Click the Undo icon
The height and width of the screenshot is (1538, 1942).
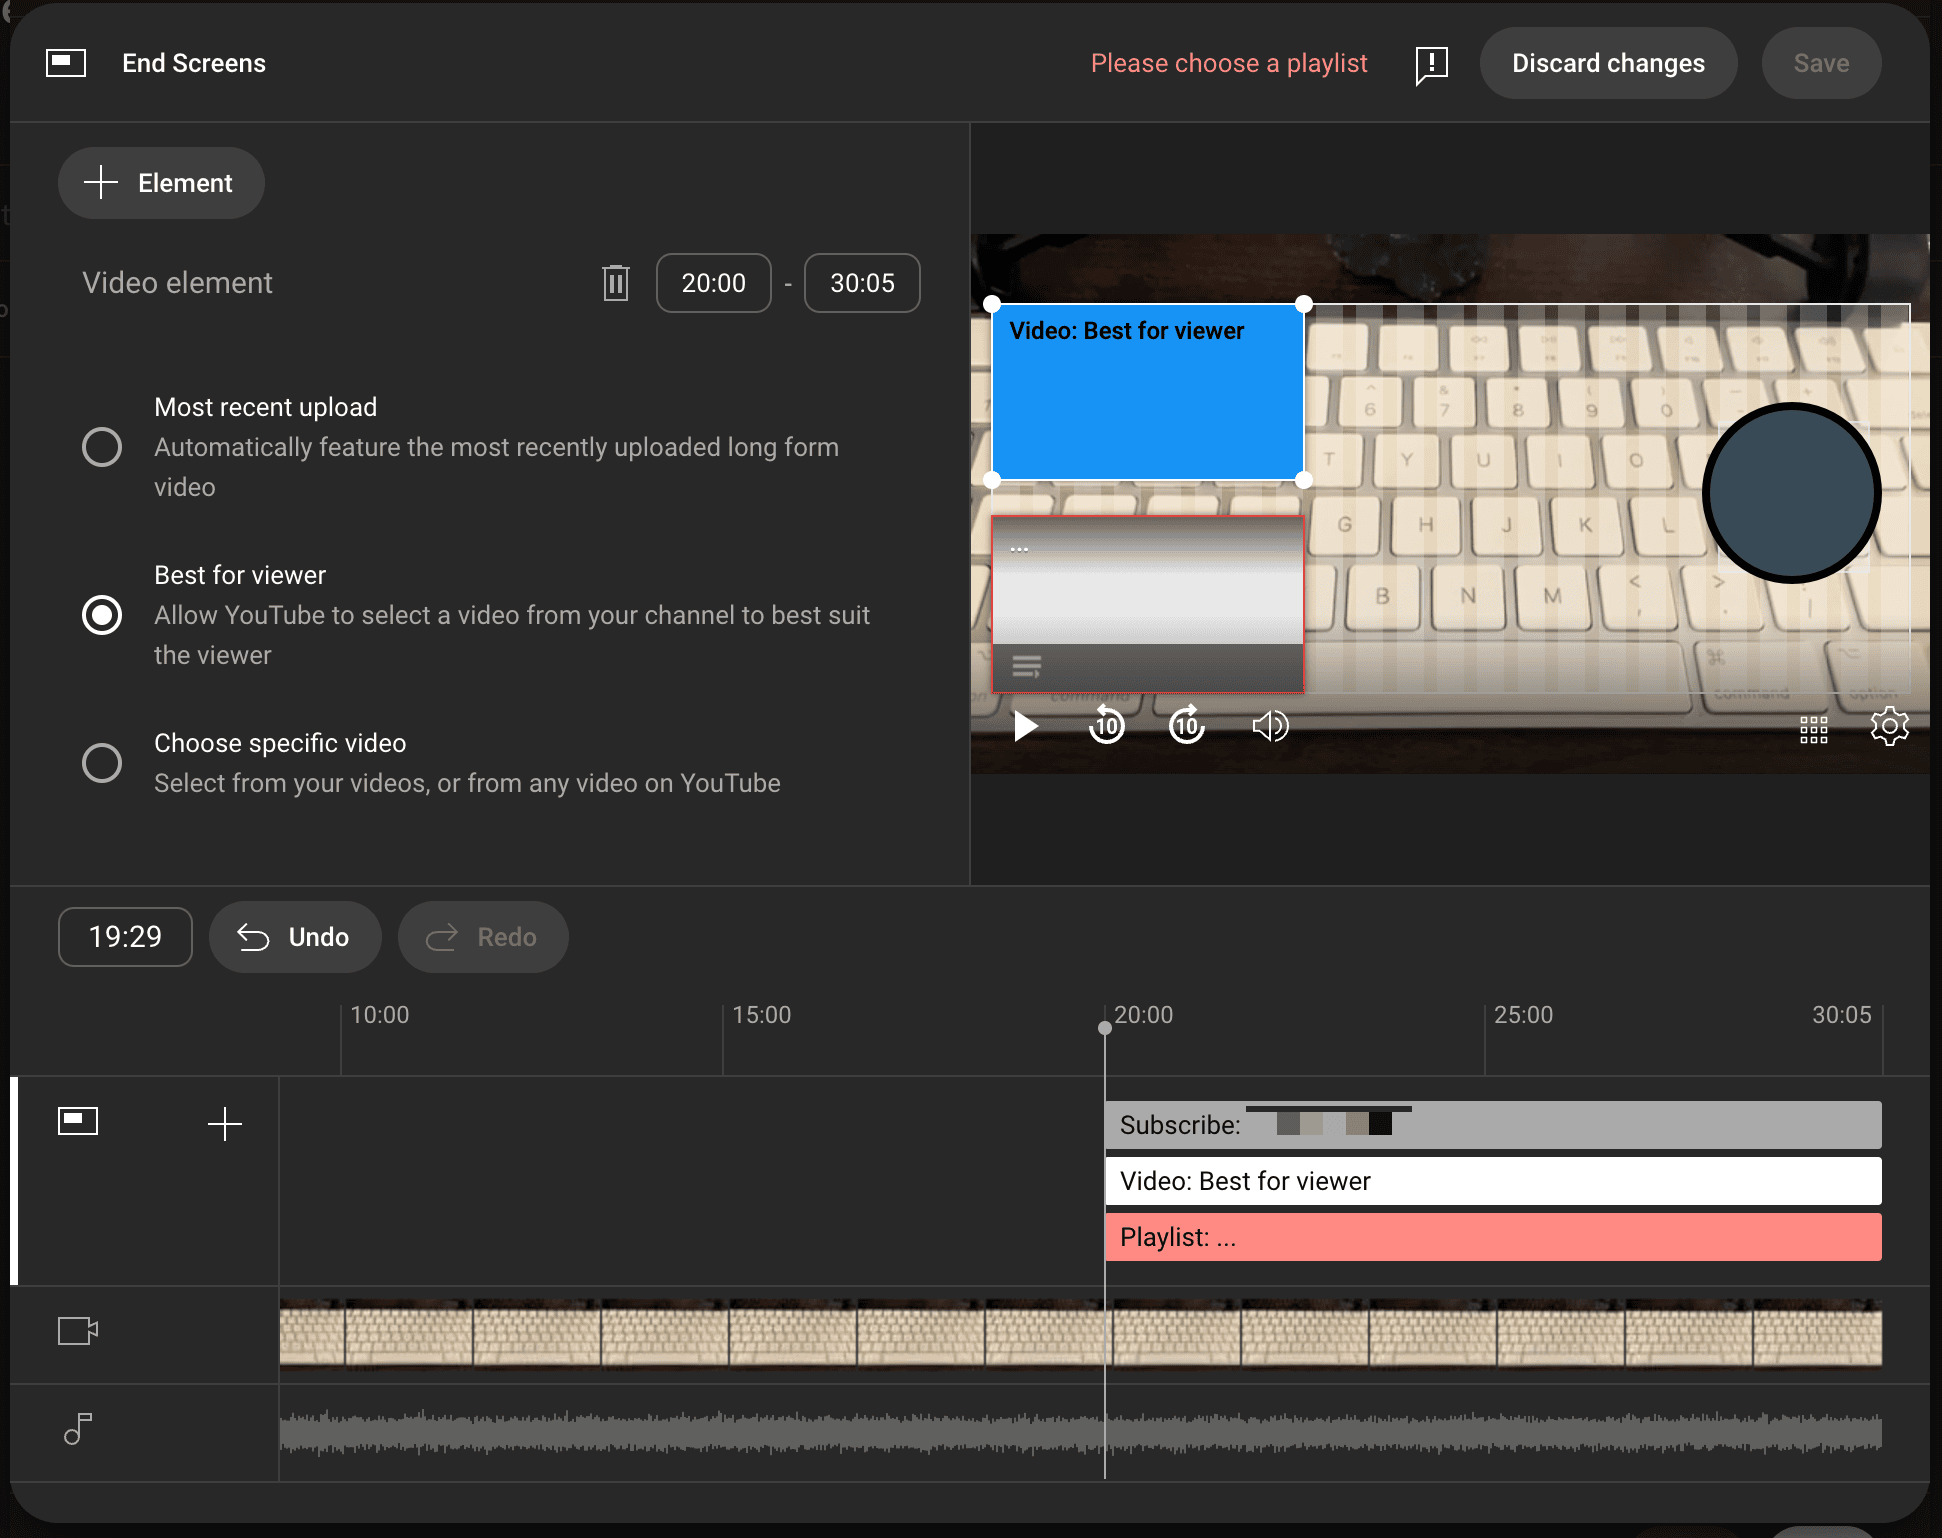pos(254,938)
